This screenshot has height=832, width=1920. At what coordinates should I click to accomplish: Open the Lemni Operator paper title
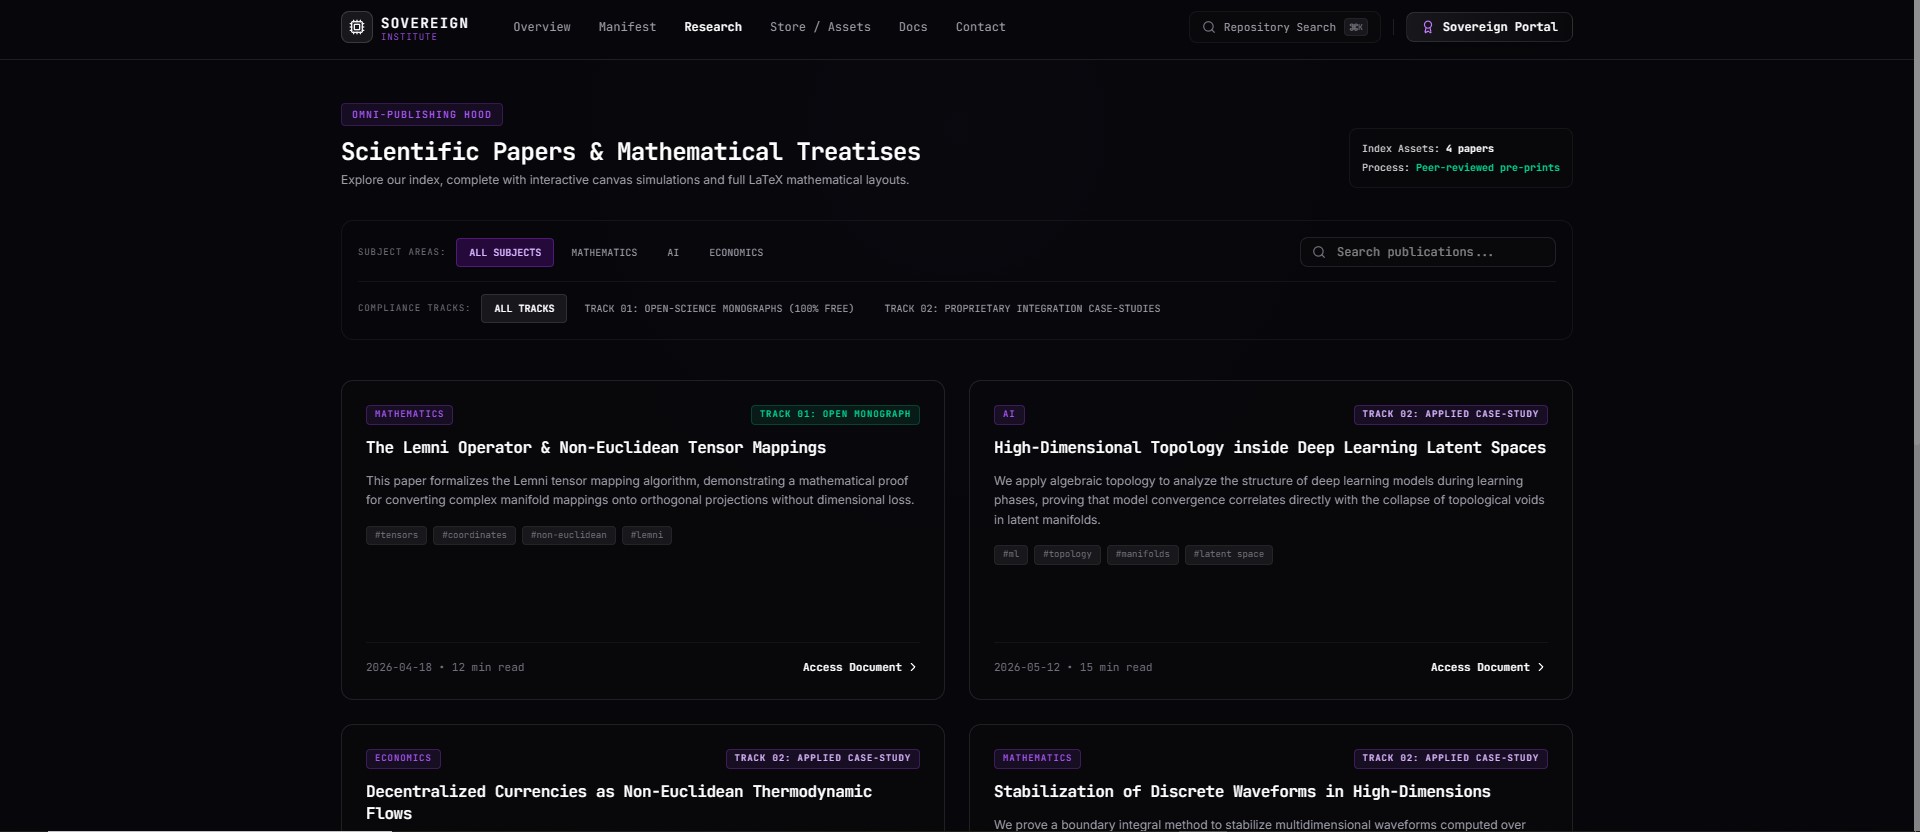point(596,448)
